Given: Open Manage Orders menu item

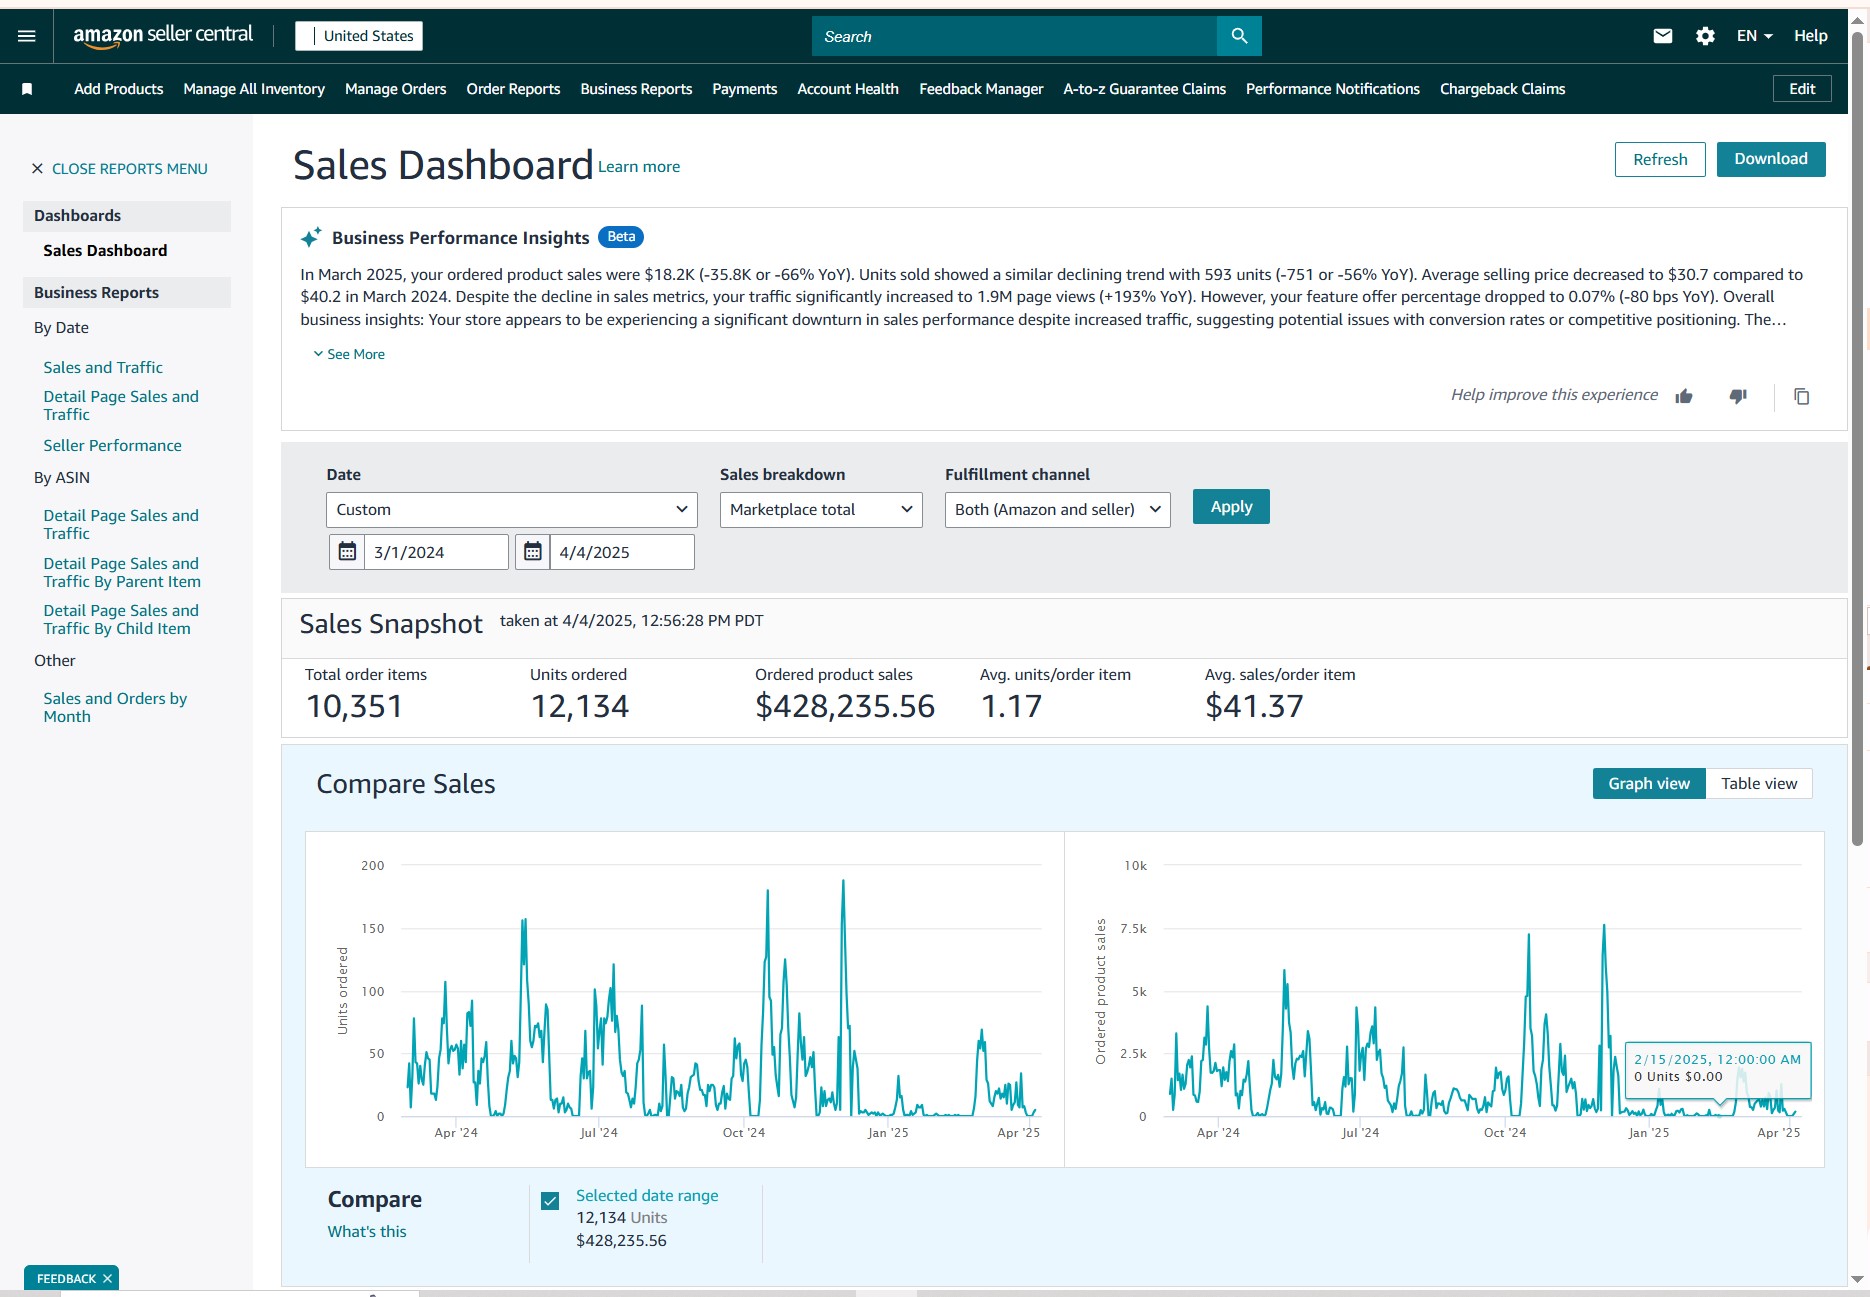Looking at the screenshot, I should click(395, 89).
